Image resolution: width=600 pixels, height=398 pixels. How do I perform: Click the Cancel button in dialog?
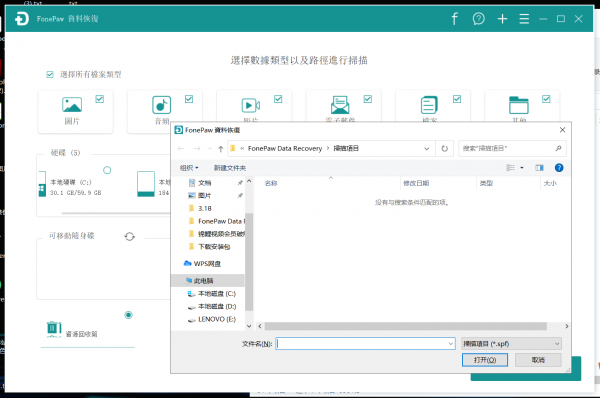538,360
